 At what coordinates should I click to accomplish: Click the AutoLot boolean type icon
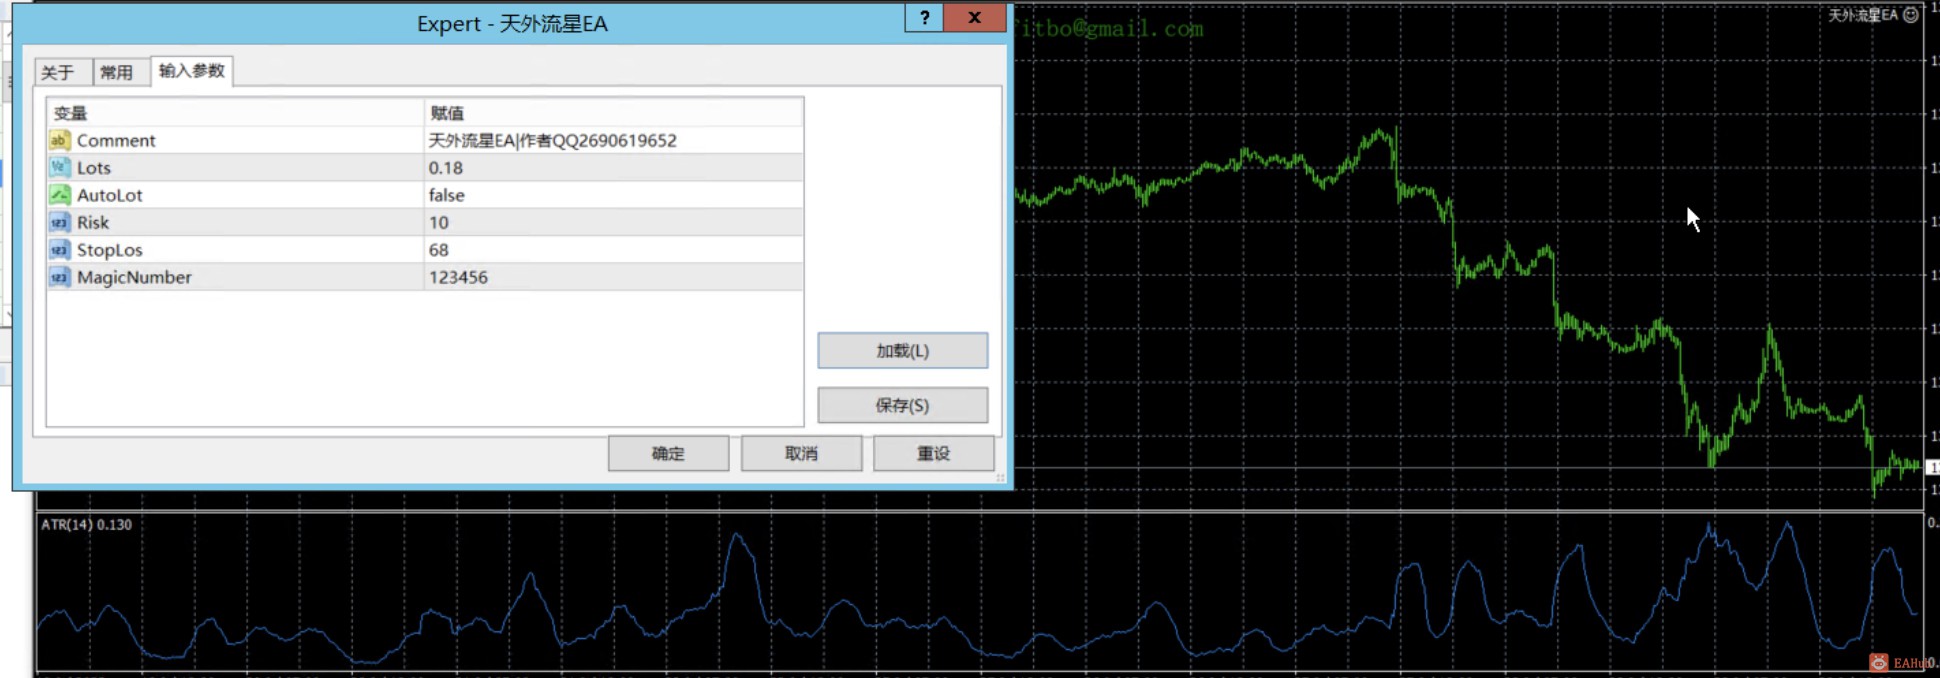pos(59,195)
